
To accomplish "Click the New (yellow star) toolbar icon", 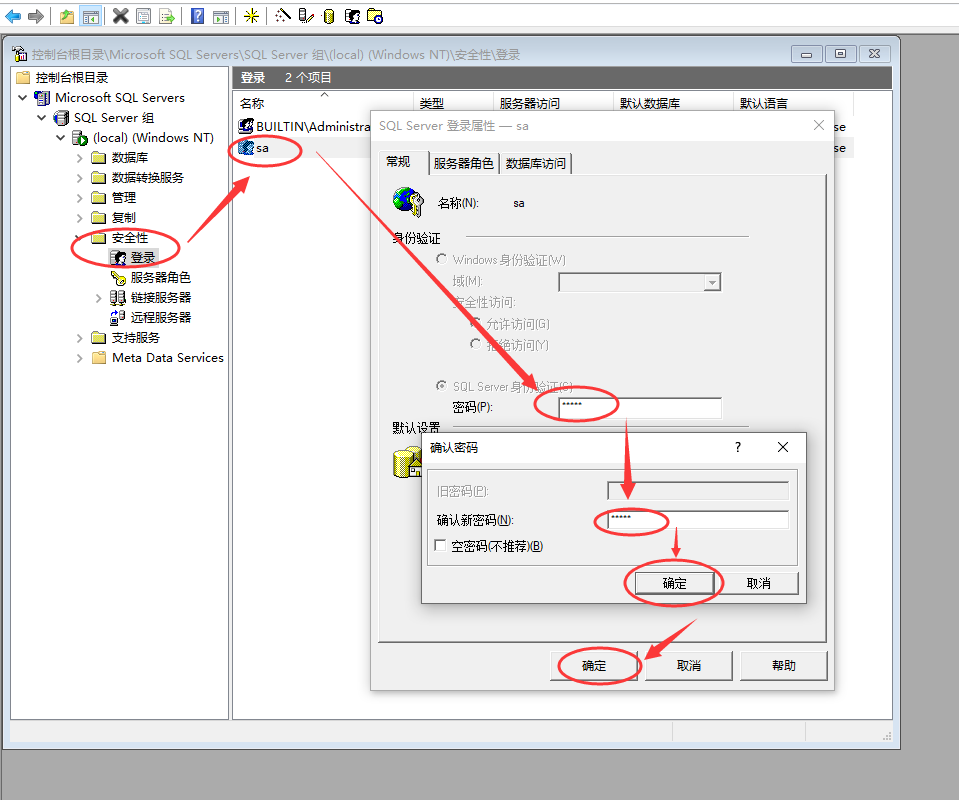I will pyautogui.click(x=251, y=16).
